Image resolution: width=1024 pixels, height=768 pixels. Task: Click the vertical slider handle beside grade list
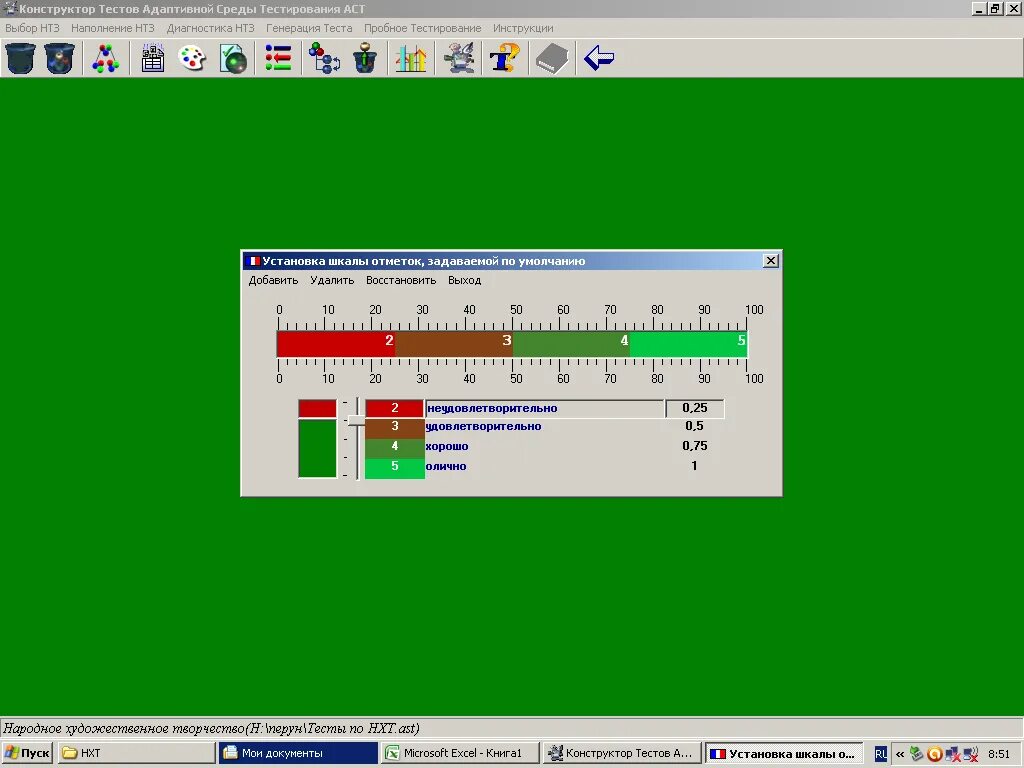pyautogui.click(x=357, y=421)
